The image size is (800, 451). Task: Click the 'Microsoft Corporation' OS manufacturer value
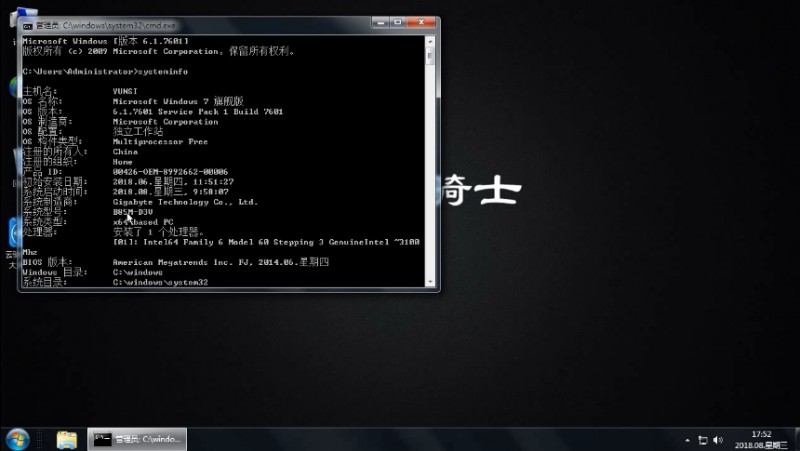coord(165,122)
